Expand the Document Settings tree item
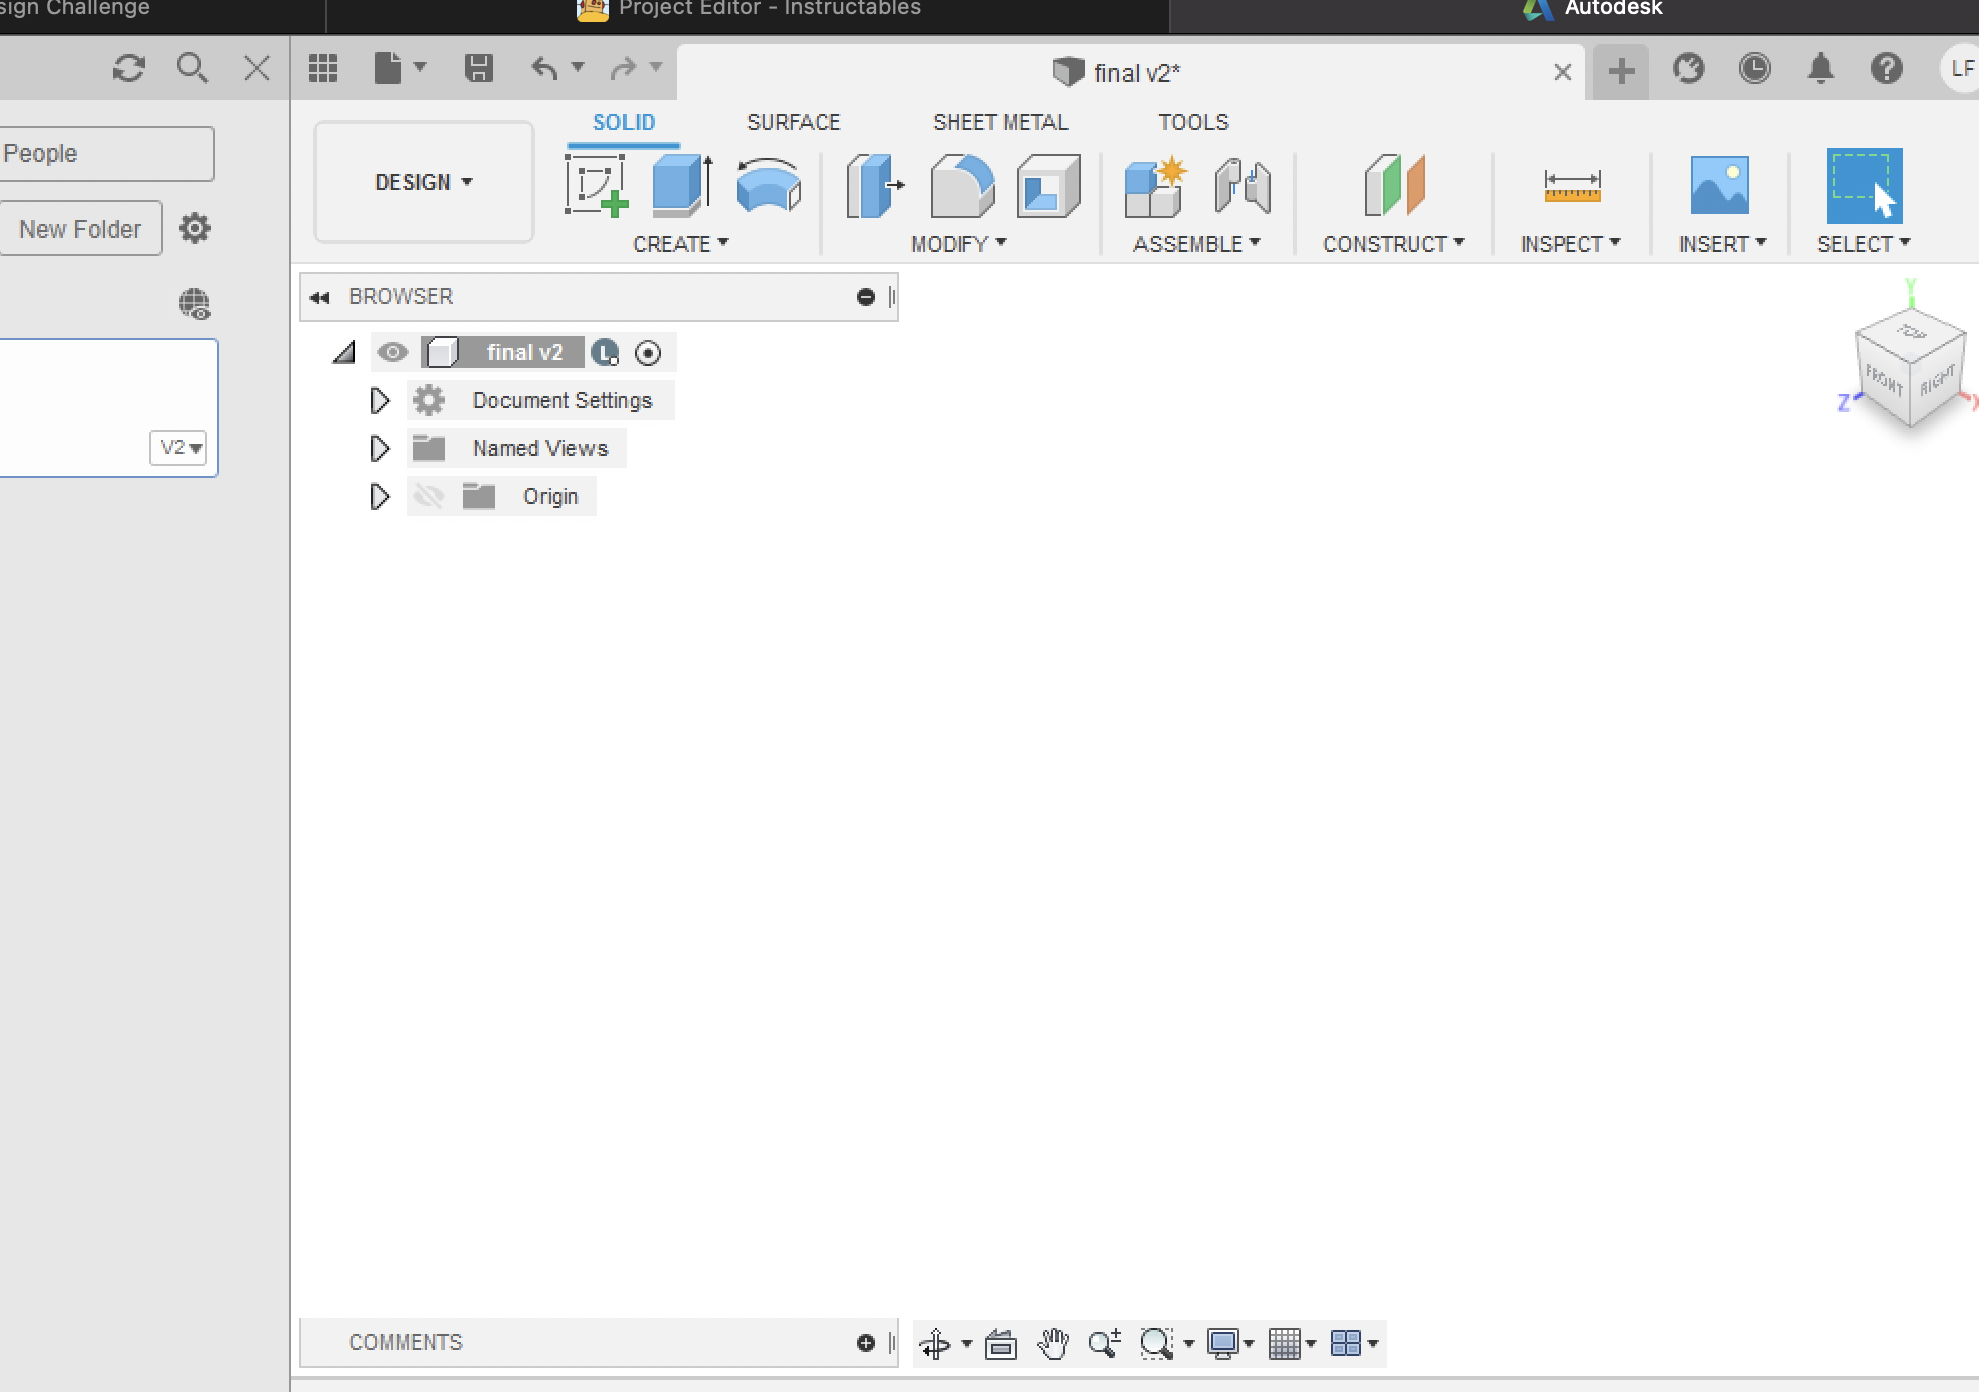The width and height of the screenshot is (1979, 1392). (379, 400)
